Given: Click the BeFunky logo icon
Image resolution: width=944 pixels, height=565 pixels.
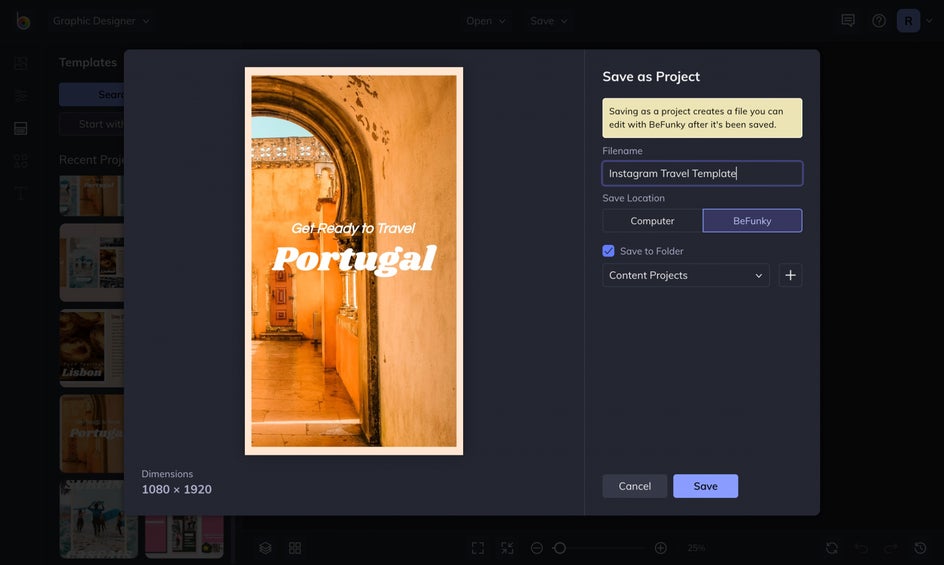Looking at the screenshot, I should [22, 21].
